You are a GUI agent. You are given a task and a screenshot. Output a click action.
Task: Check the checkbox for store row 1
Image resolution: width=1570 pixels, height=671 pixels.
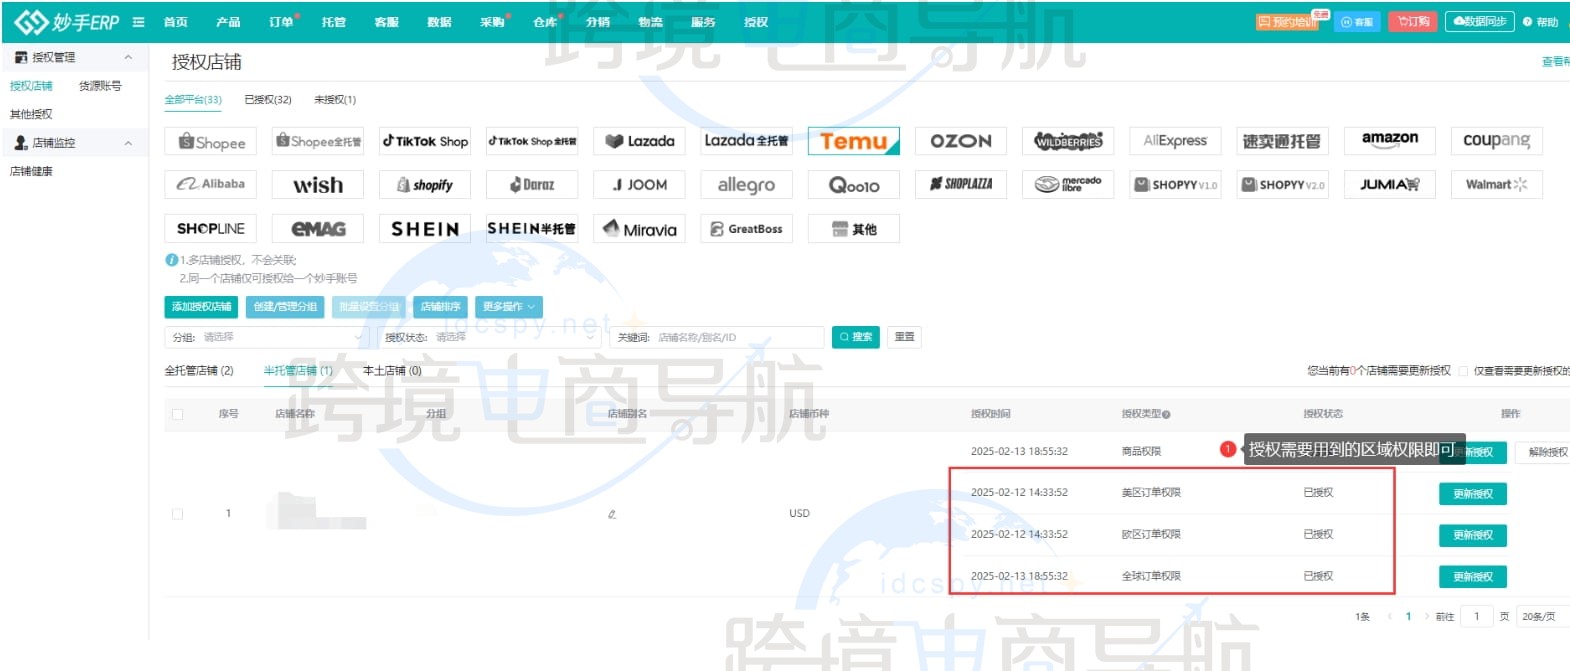178,514
